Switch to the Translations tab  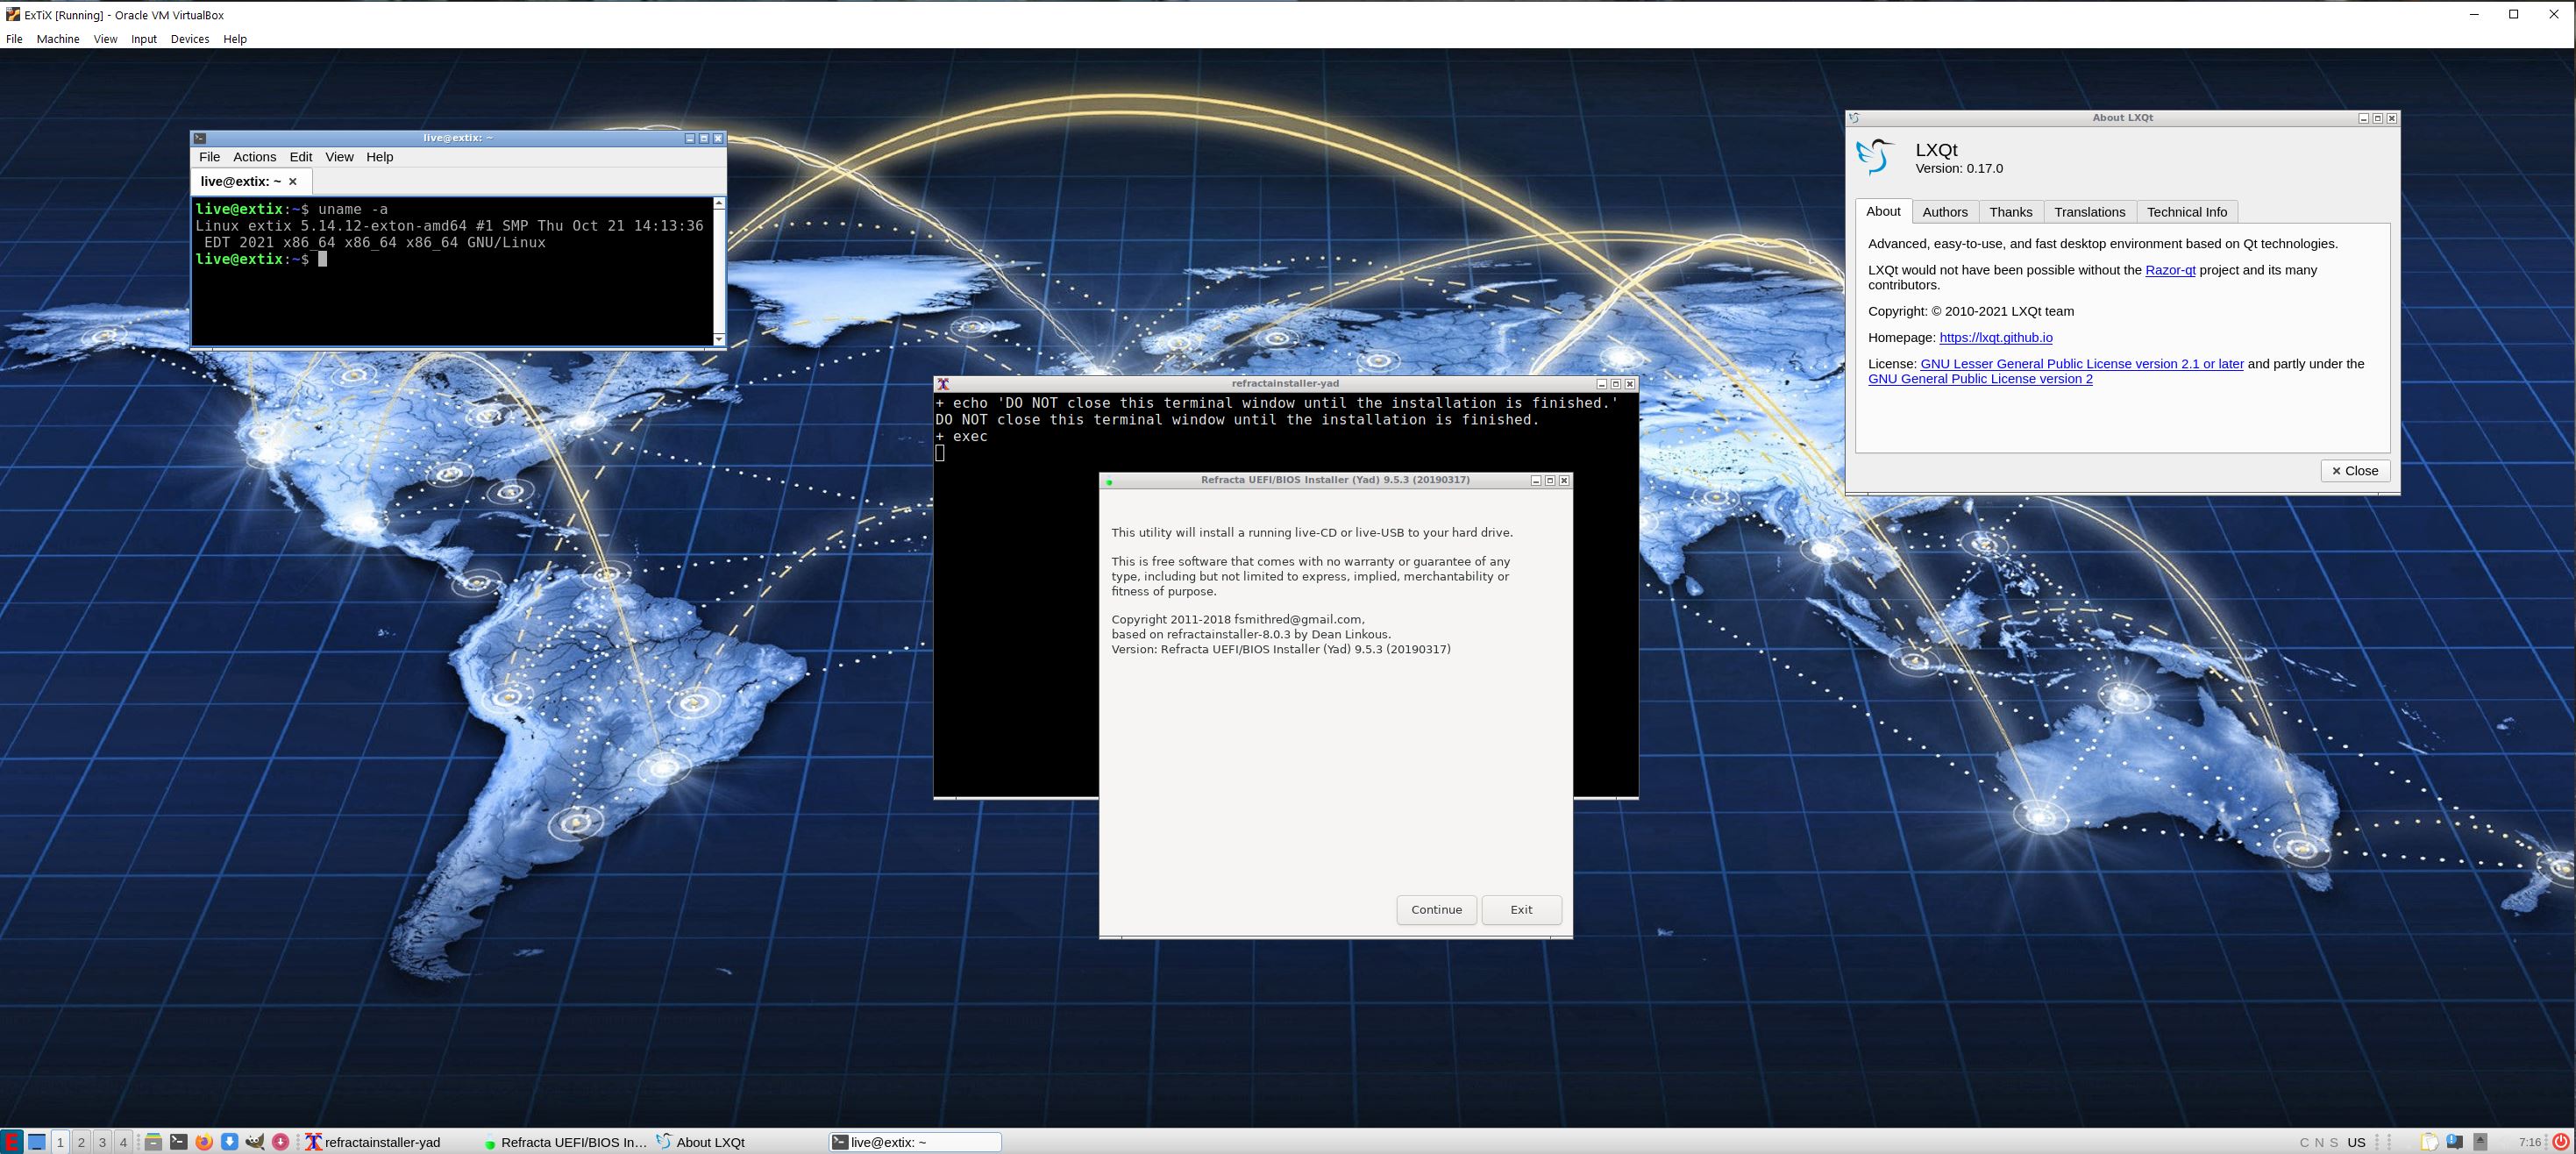pos(2090,212)
